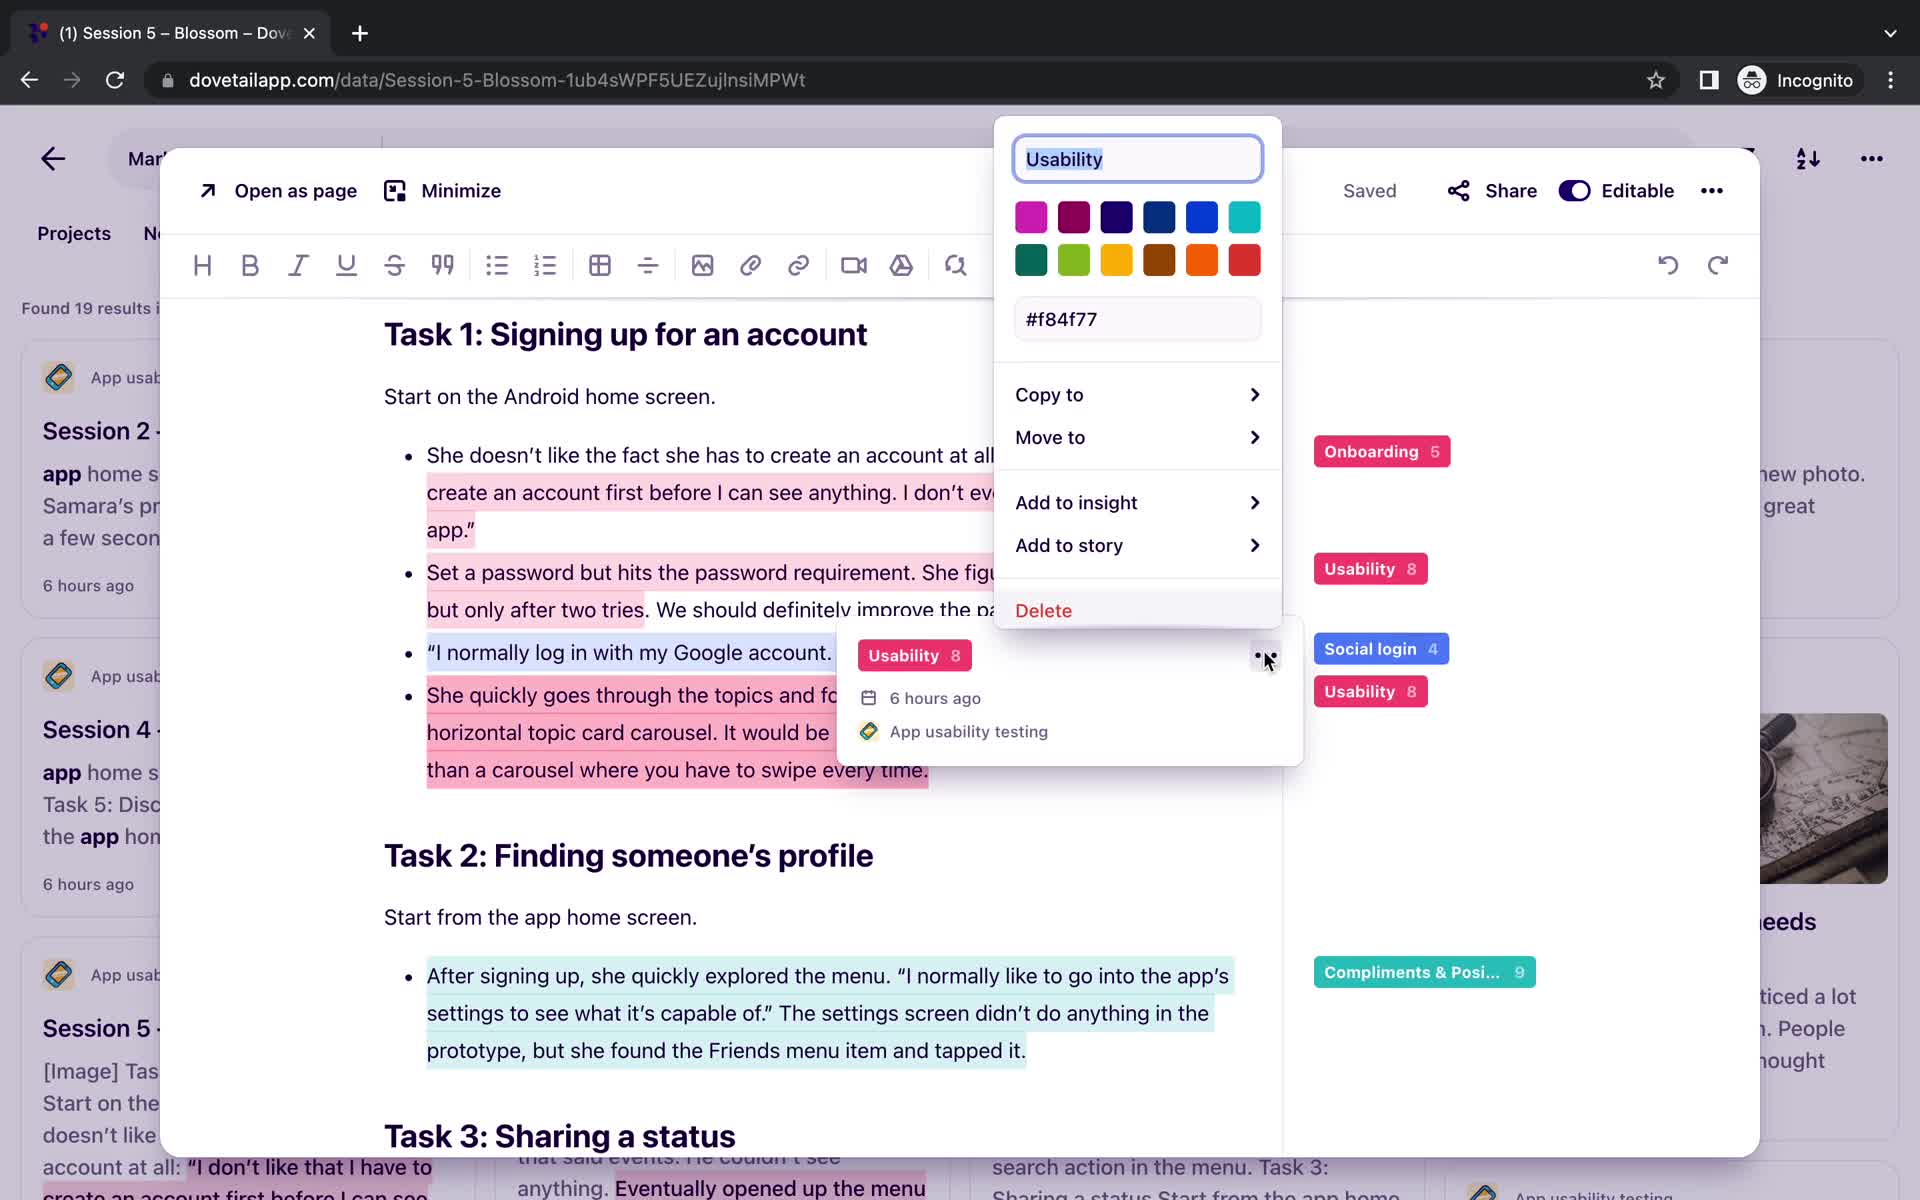Select the image insertion icon

[704, 264]
